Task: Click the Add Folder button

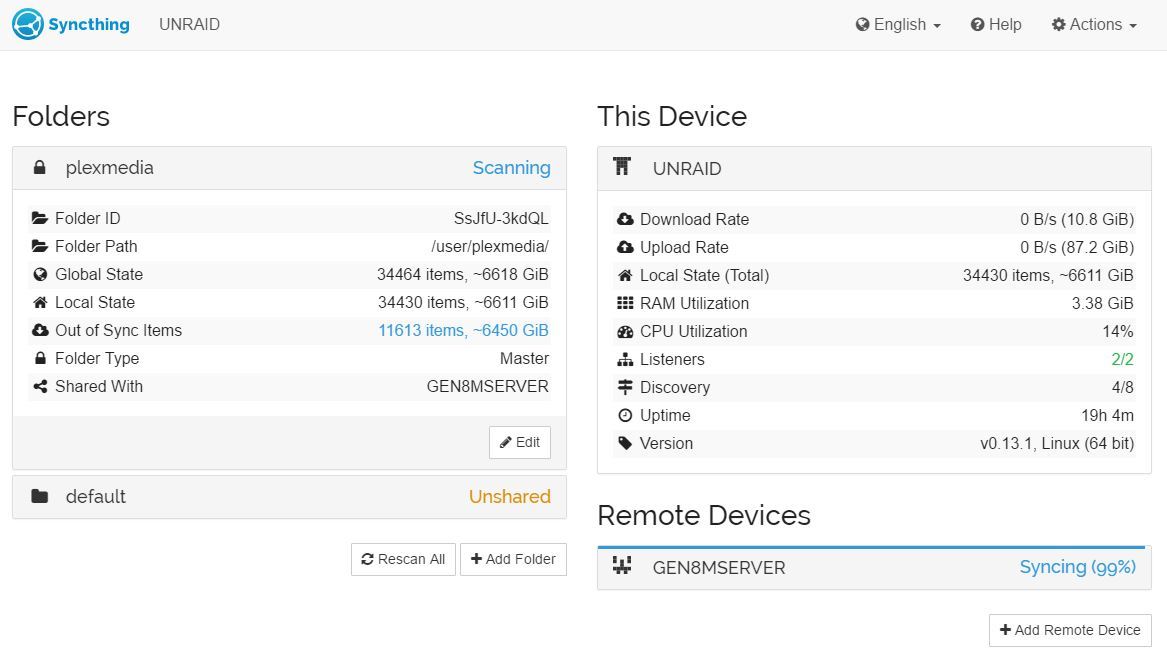Action: click(x=514, y=559)
